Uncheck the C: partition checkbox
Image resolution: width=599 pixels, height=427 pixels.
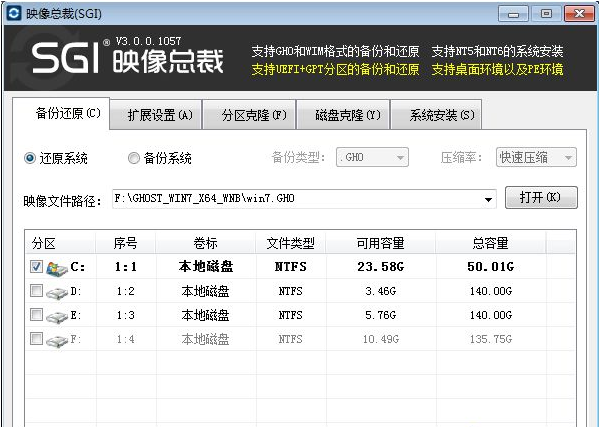(36, 267)
